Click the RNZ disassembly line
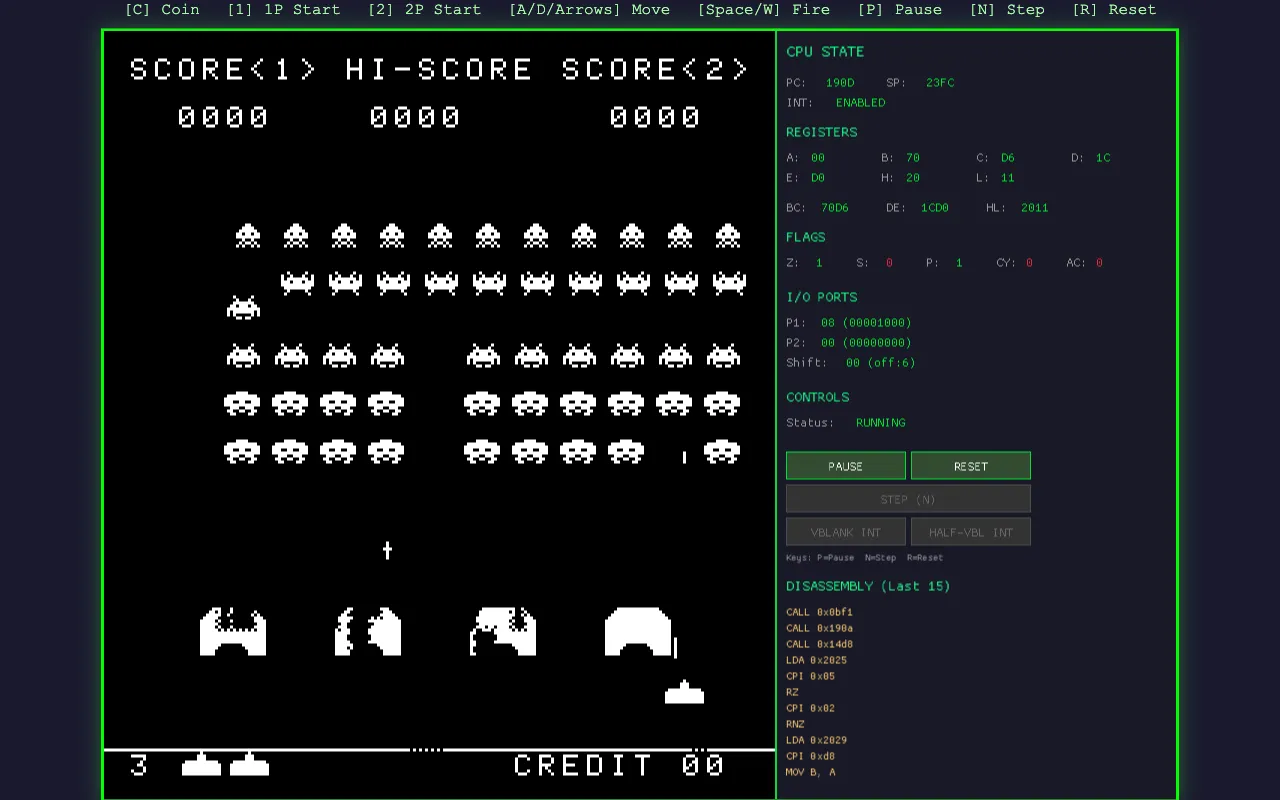The width and height of the screenshot is (1280, 800). pyautogui.click(x=795, y=724)
